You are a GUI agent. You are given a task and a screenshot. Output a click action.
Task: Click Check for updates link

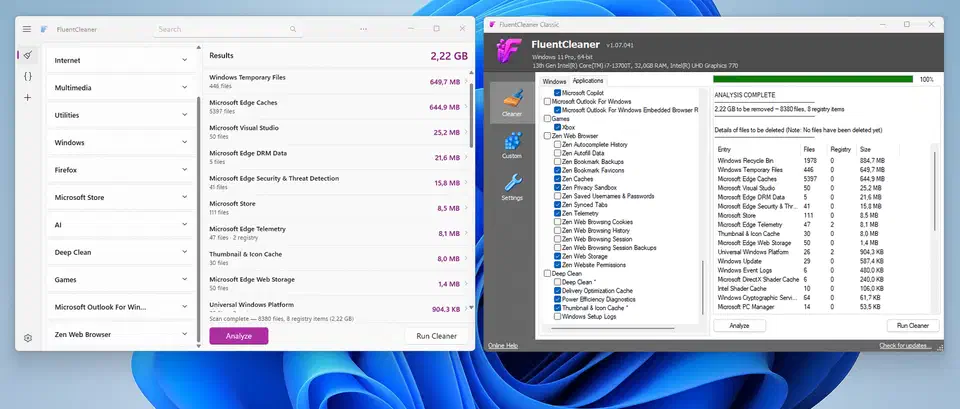click(x=906, y=346)
